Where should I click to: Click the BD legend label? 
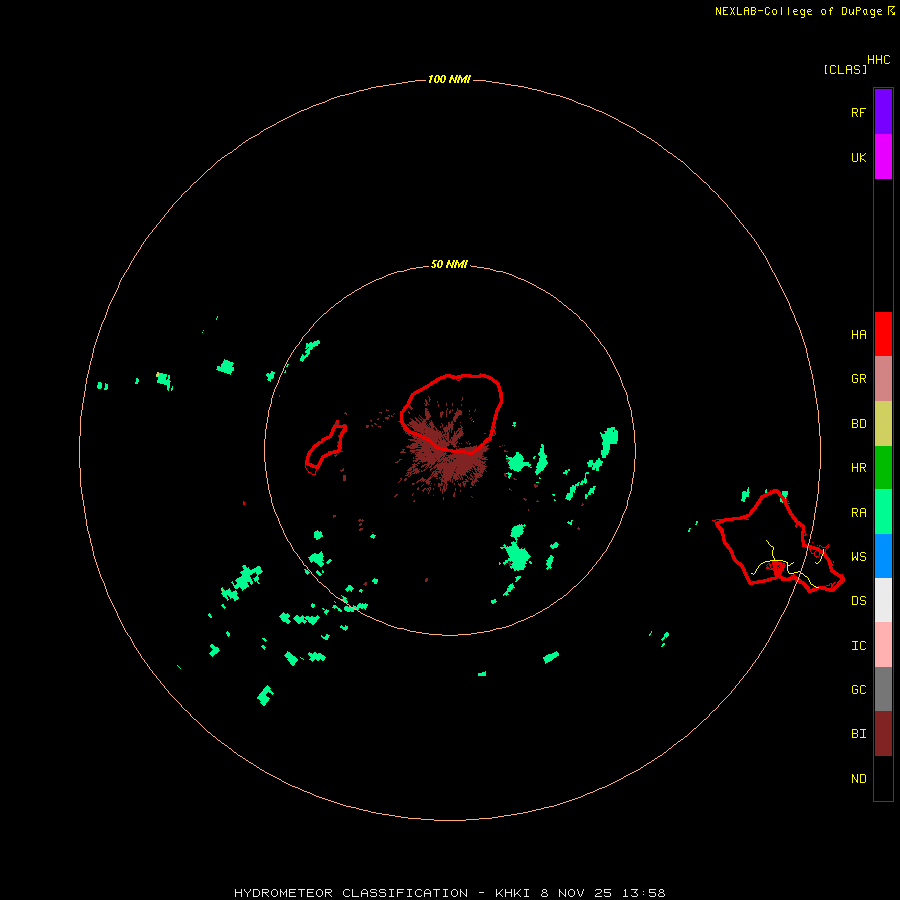pyautogui.click(x=858, y=424)
